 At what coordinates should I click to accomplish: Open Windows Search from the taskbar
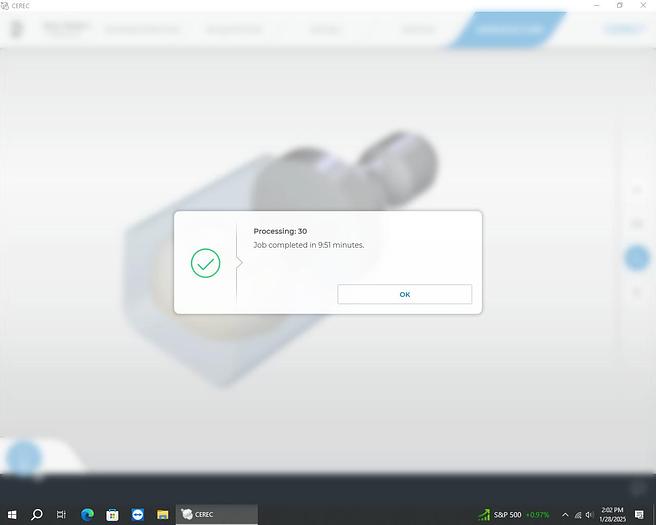pyautogui.click(x=37, y=514)
